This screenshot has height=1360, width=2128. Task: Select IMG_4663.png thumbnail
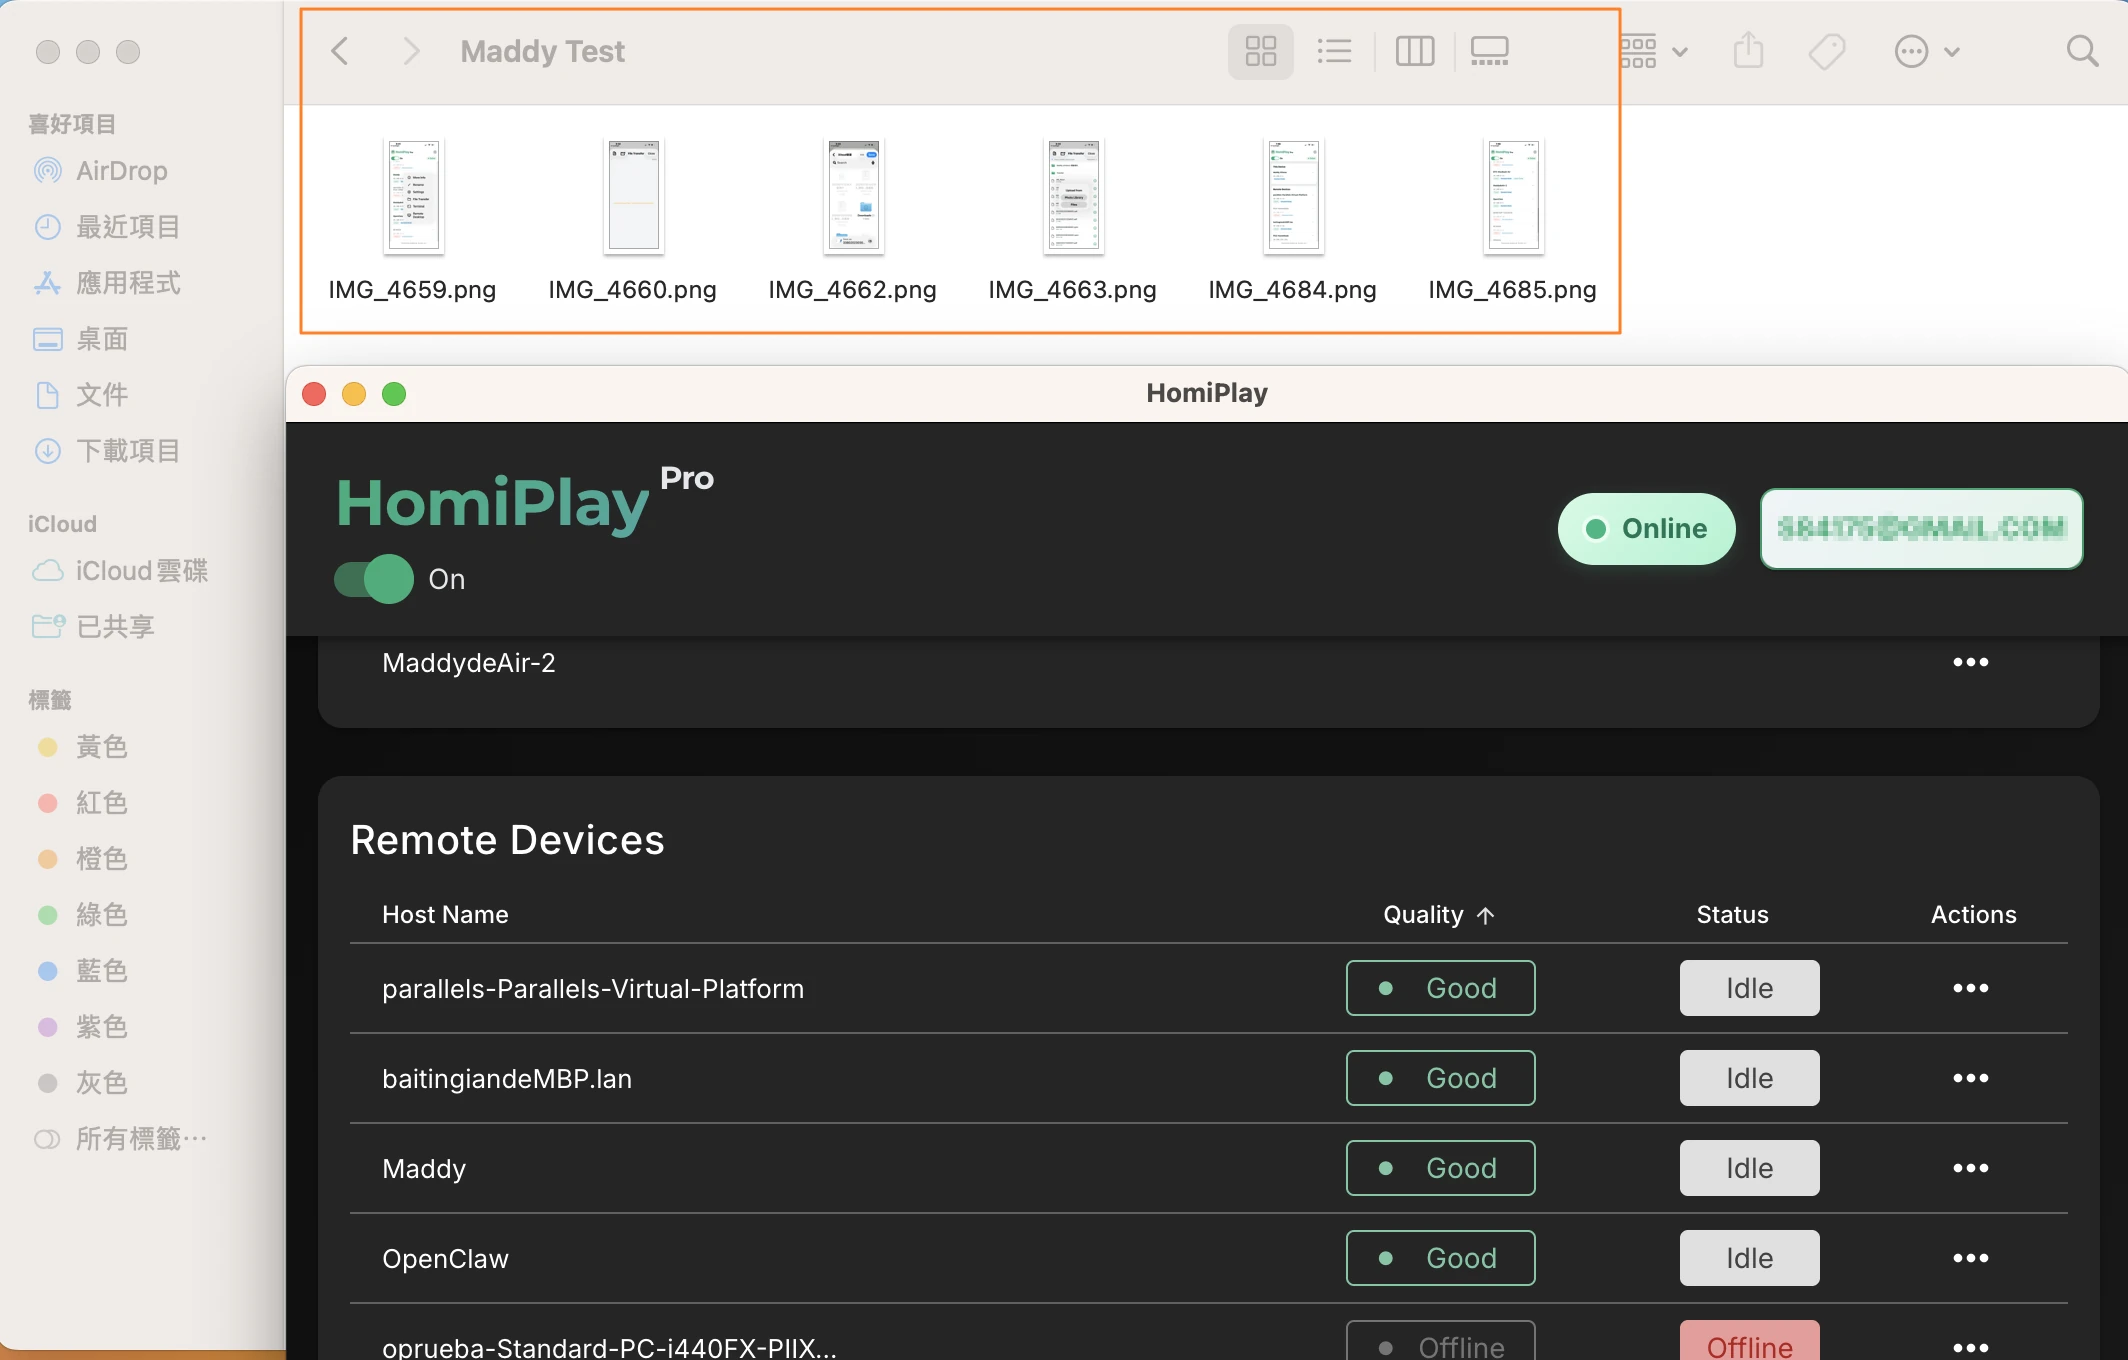pyautogui.click(x=1073, y=195)
